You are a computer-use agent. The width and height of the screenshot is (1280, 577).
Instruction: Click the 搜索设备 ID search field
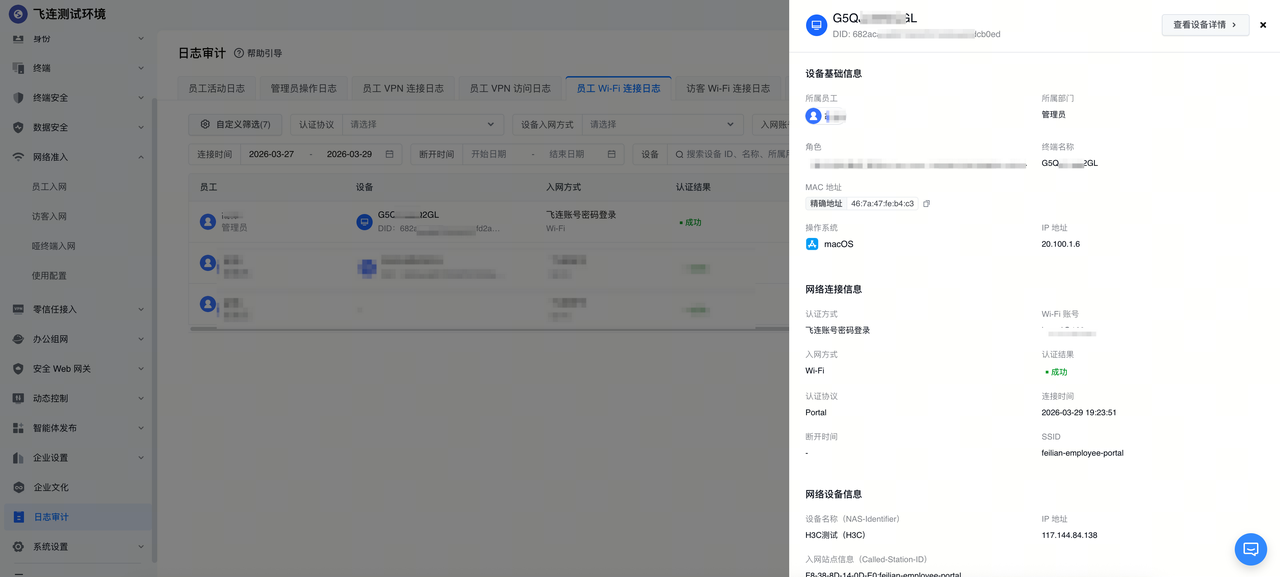click(x=730, y=154)
